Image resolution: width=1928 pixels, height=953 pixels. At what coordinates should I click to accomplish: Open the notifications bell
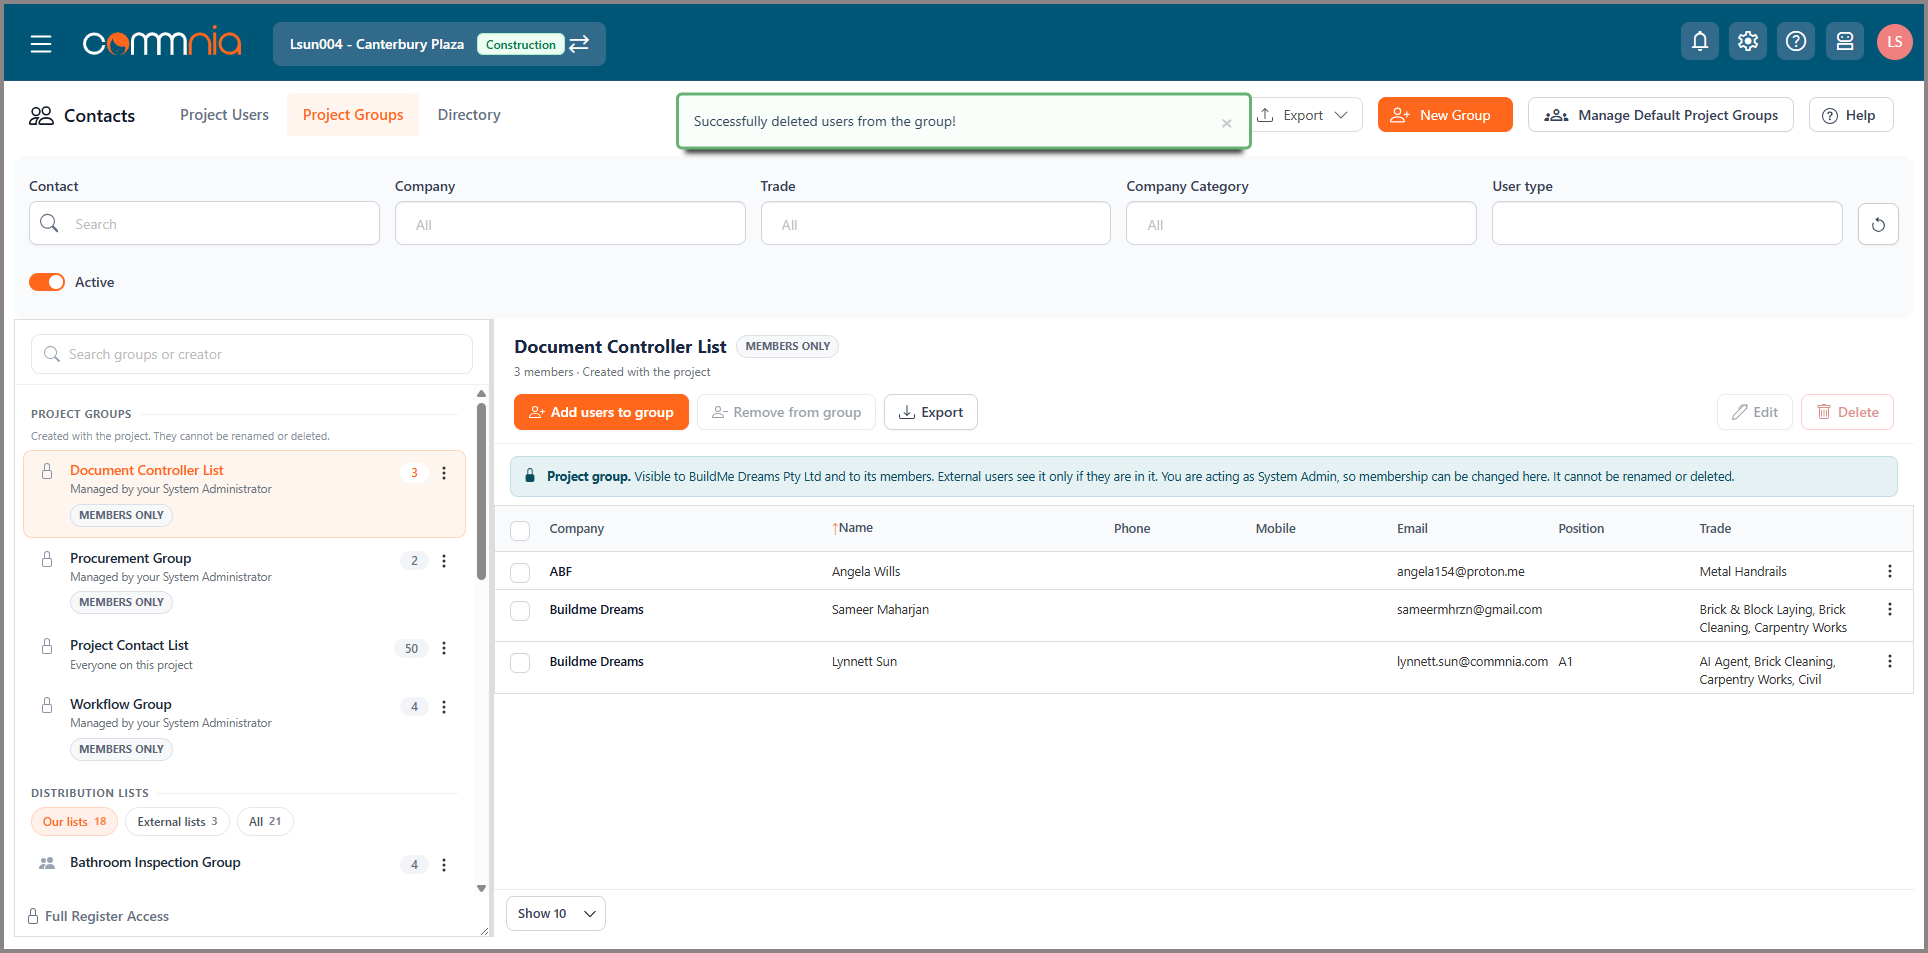click(x=1700, y=41)
